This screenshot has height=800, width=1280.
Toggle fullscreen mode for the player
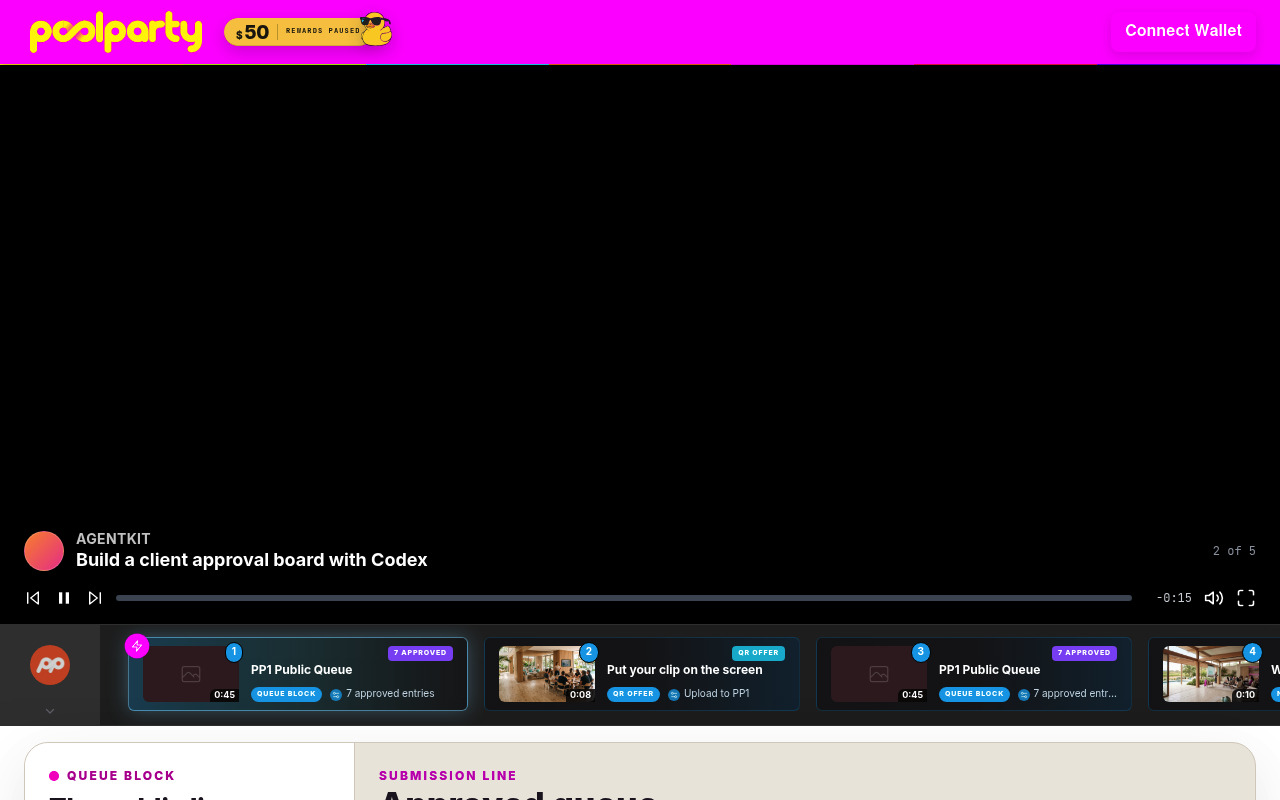1246,598
